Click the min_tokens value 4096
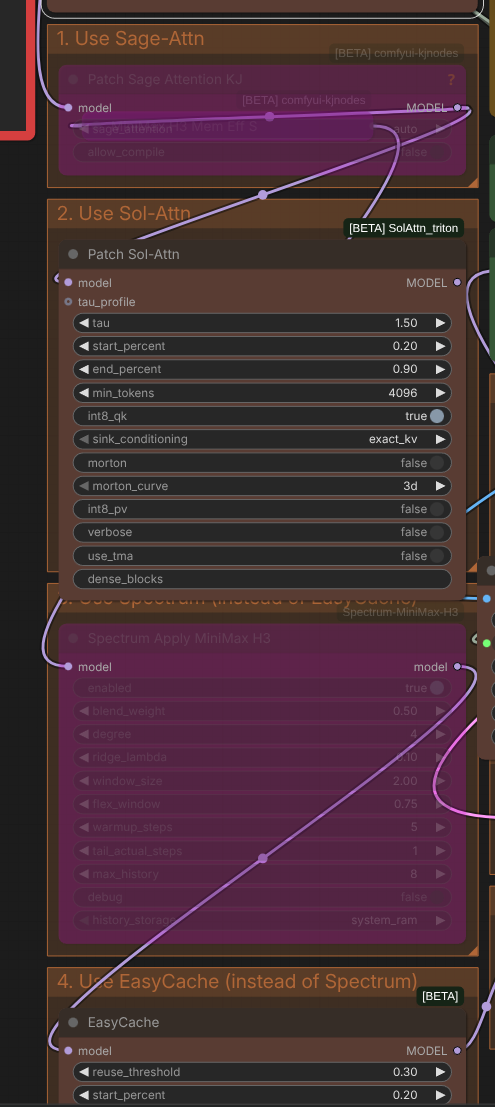 403,393
